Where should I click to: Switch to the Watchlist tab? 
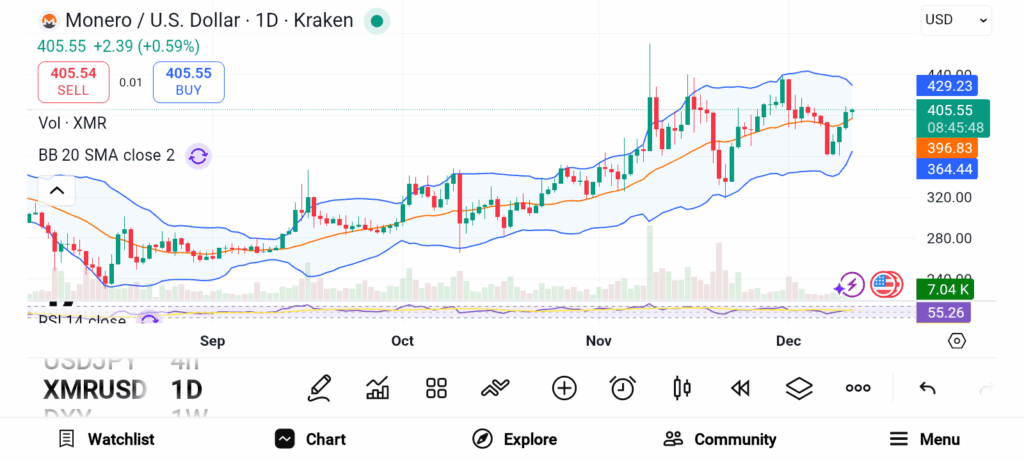click(106, 439)
